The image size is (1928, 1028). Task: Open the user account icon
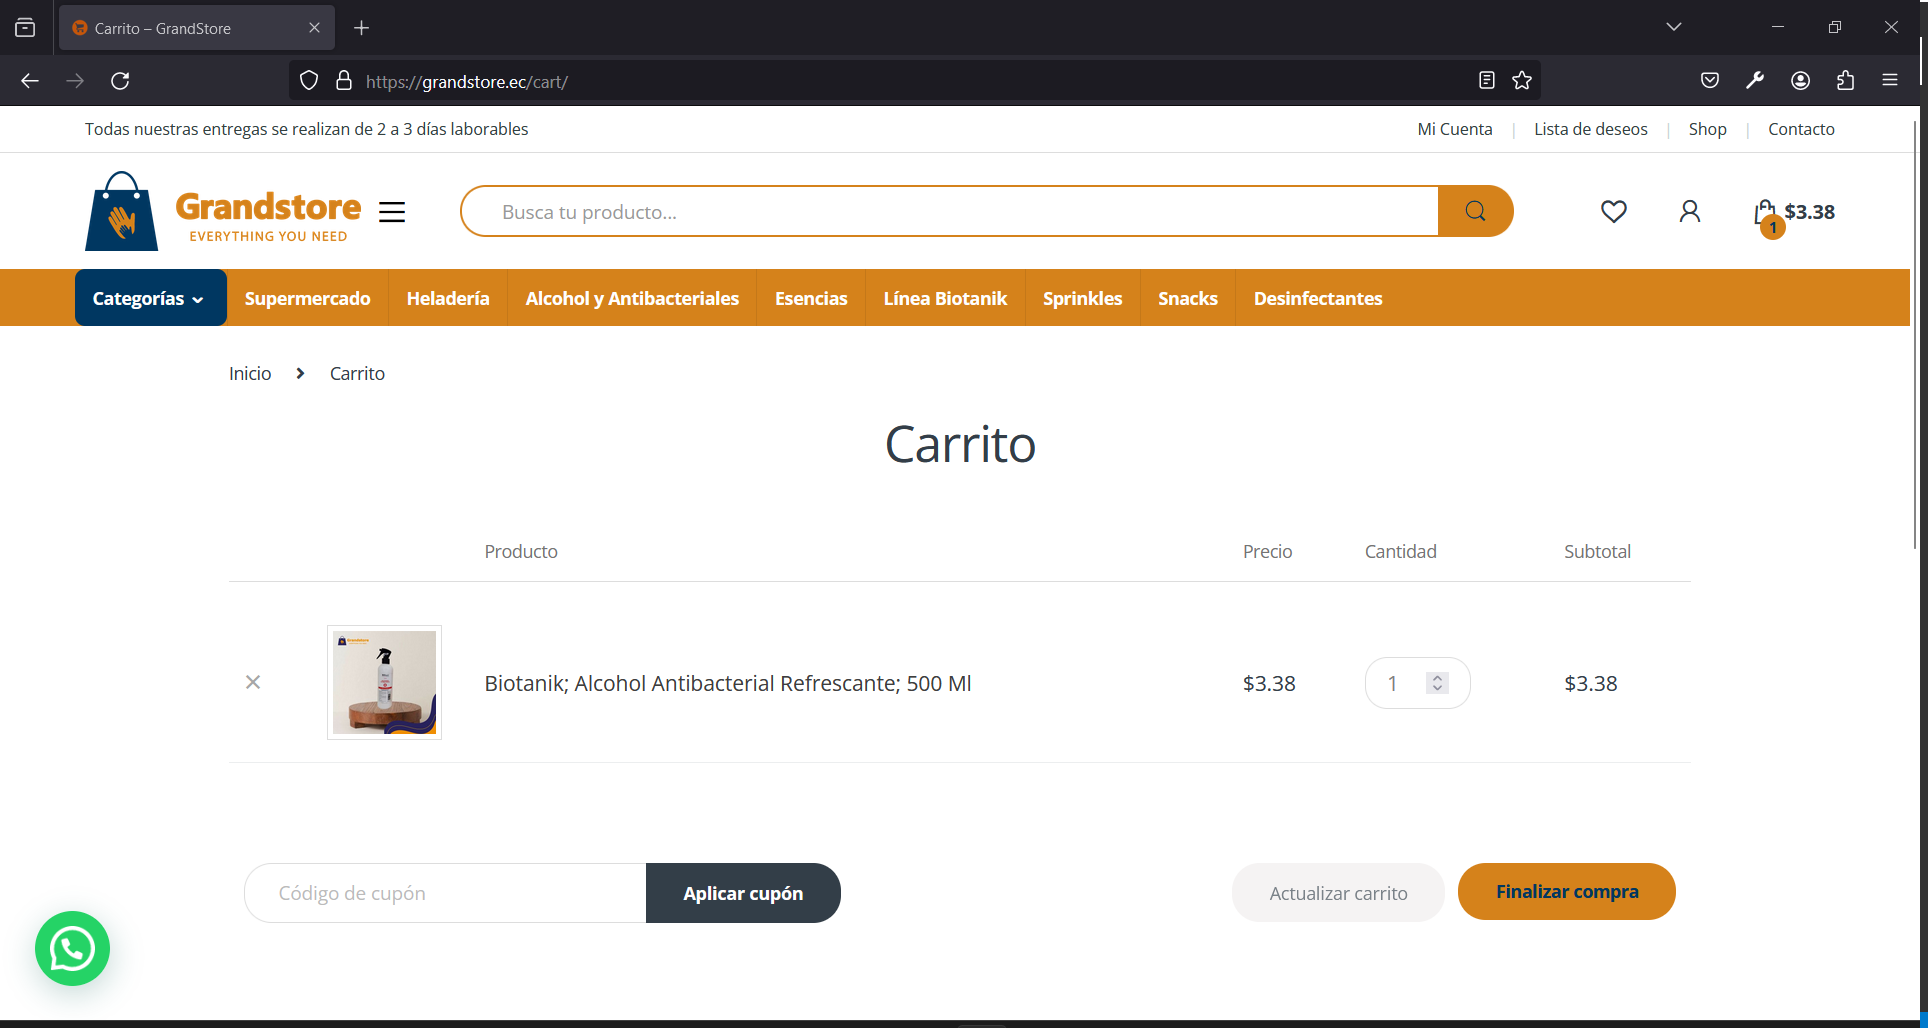[x=1689, y=211]
